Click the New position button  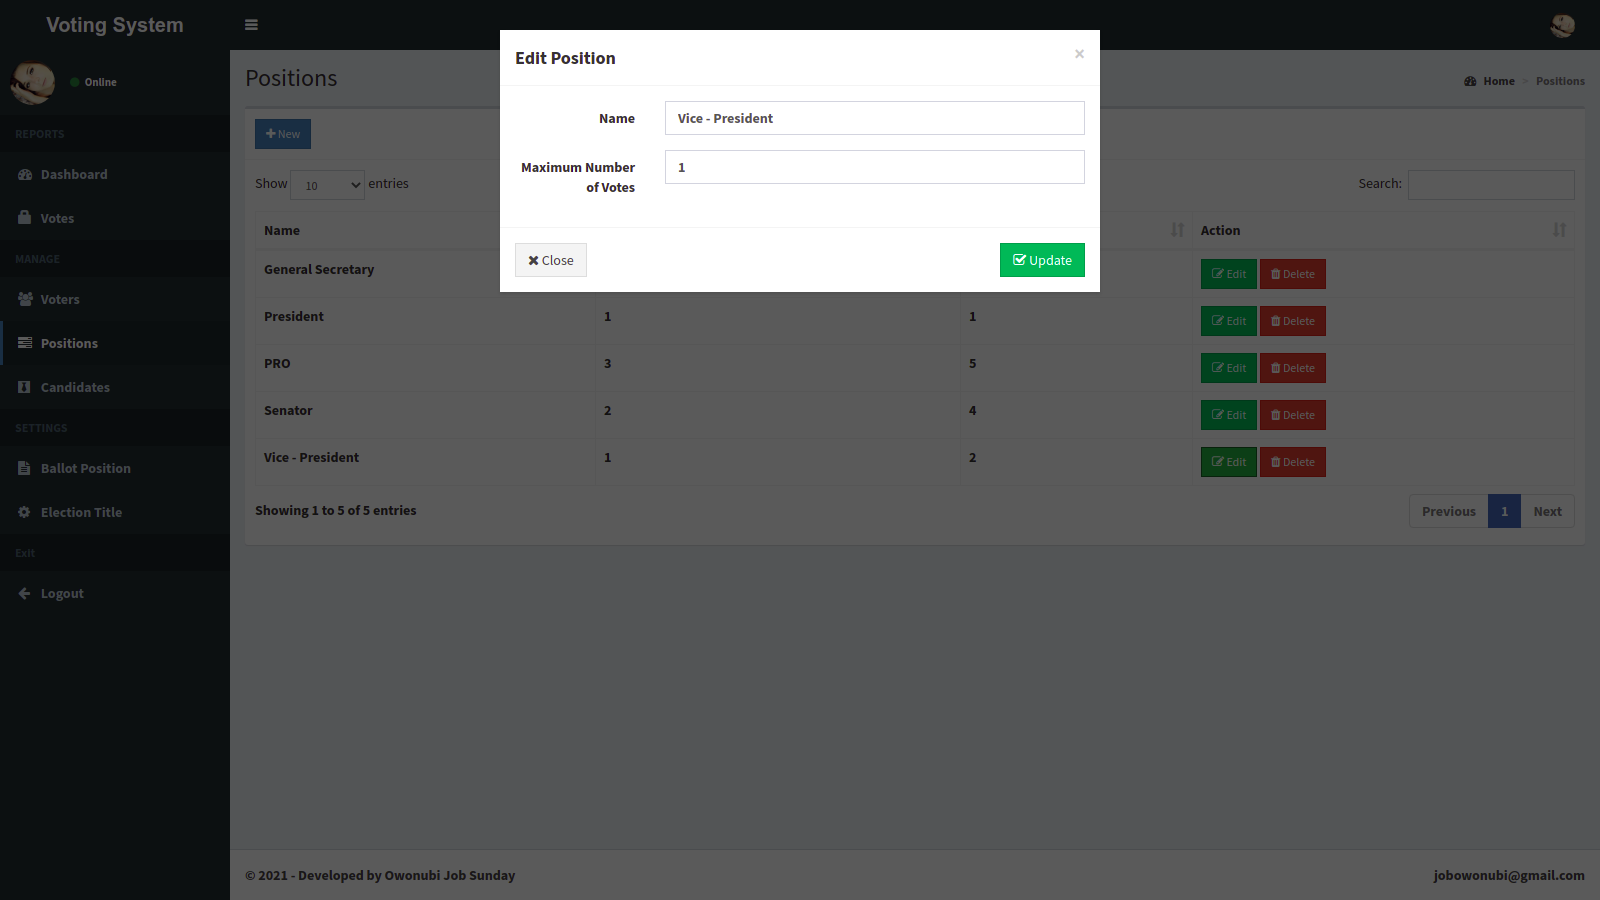coord(283,134)
